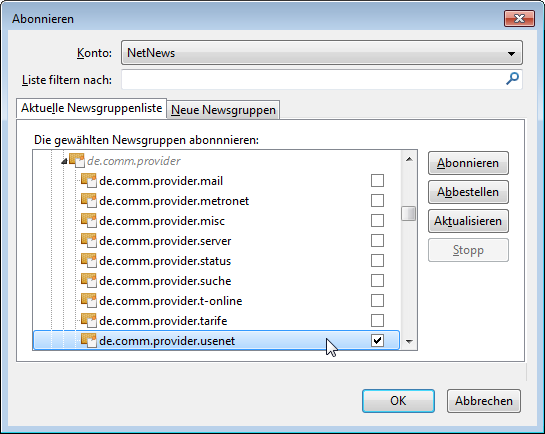
Task: Click the icon next to de.comm.provider.server
Action: (x=89, y=240)
